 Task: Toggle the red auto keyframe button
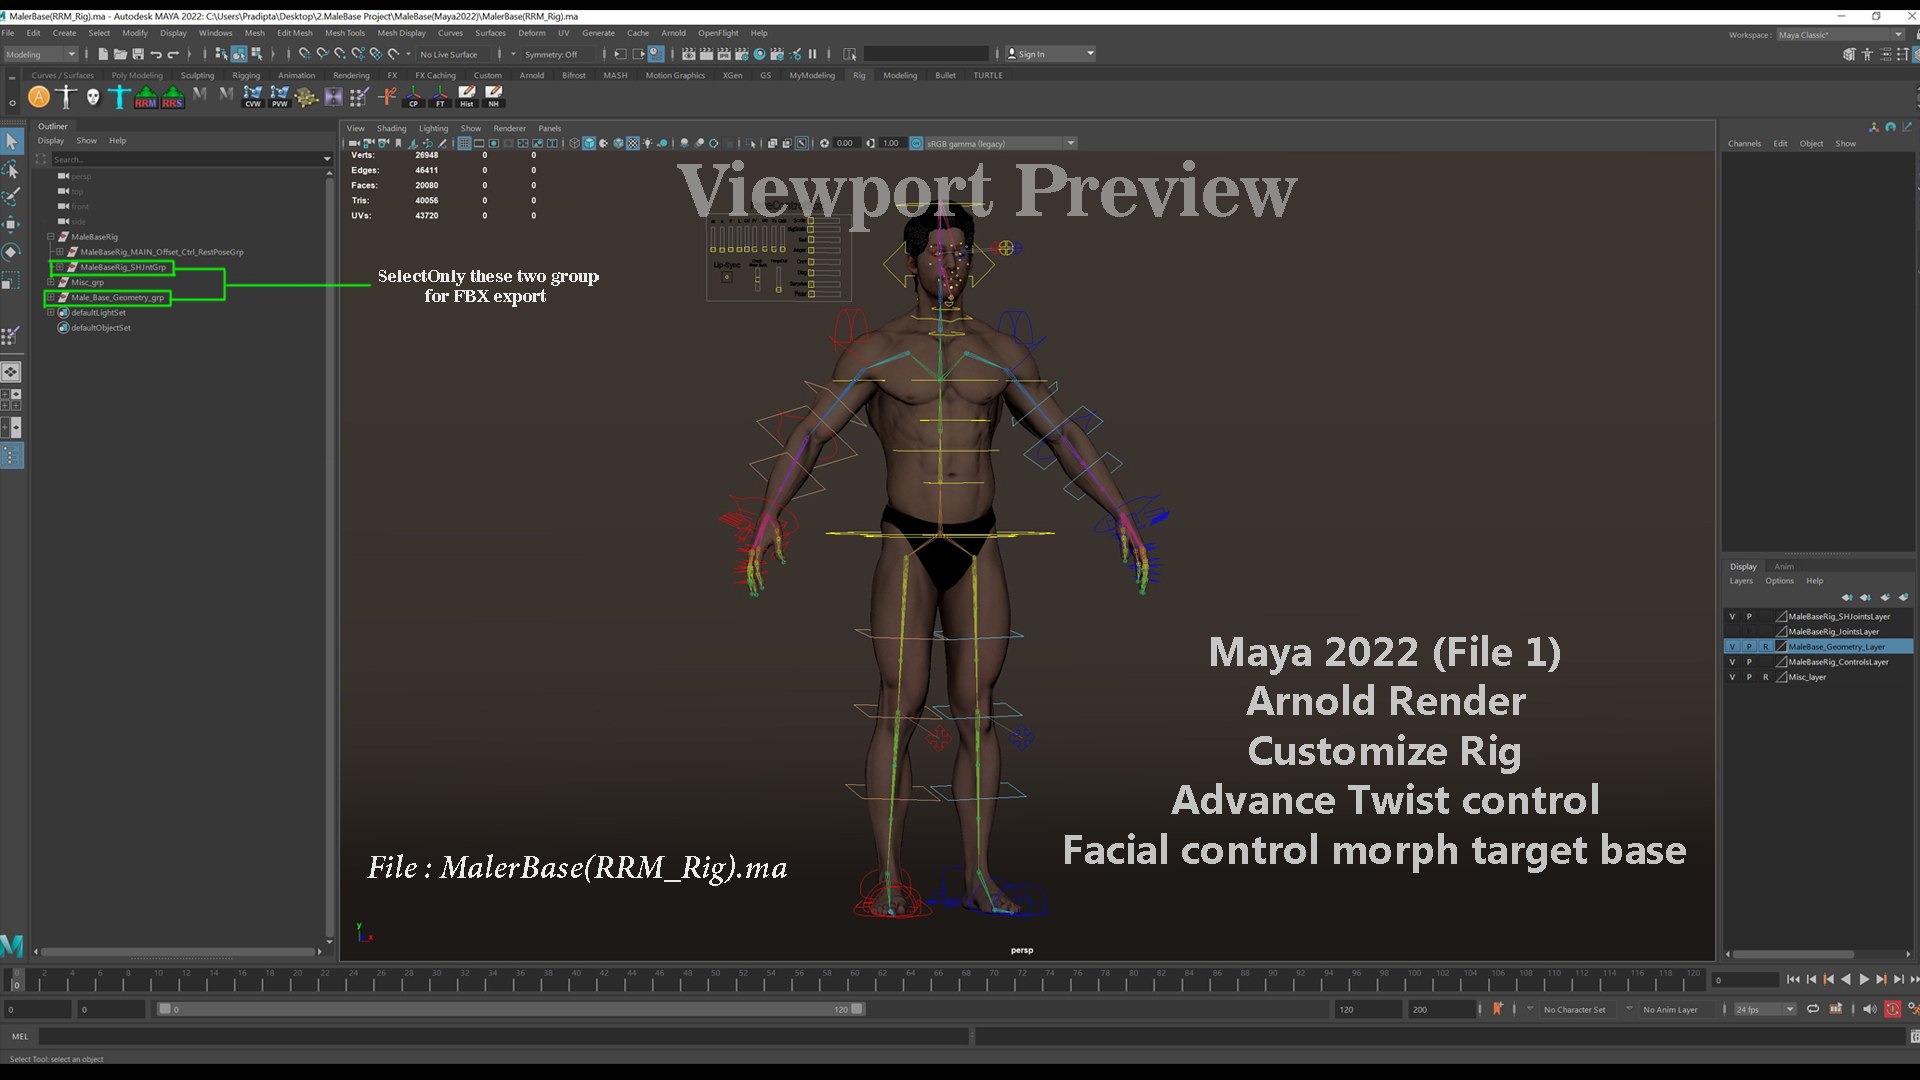[x=1892, y=1009]
